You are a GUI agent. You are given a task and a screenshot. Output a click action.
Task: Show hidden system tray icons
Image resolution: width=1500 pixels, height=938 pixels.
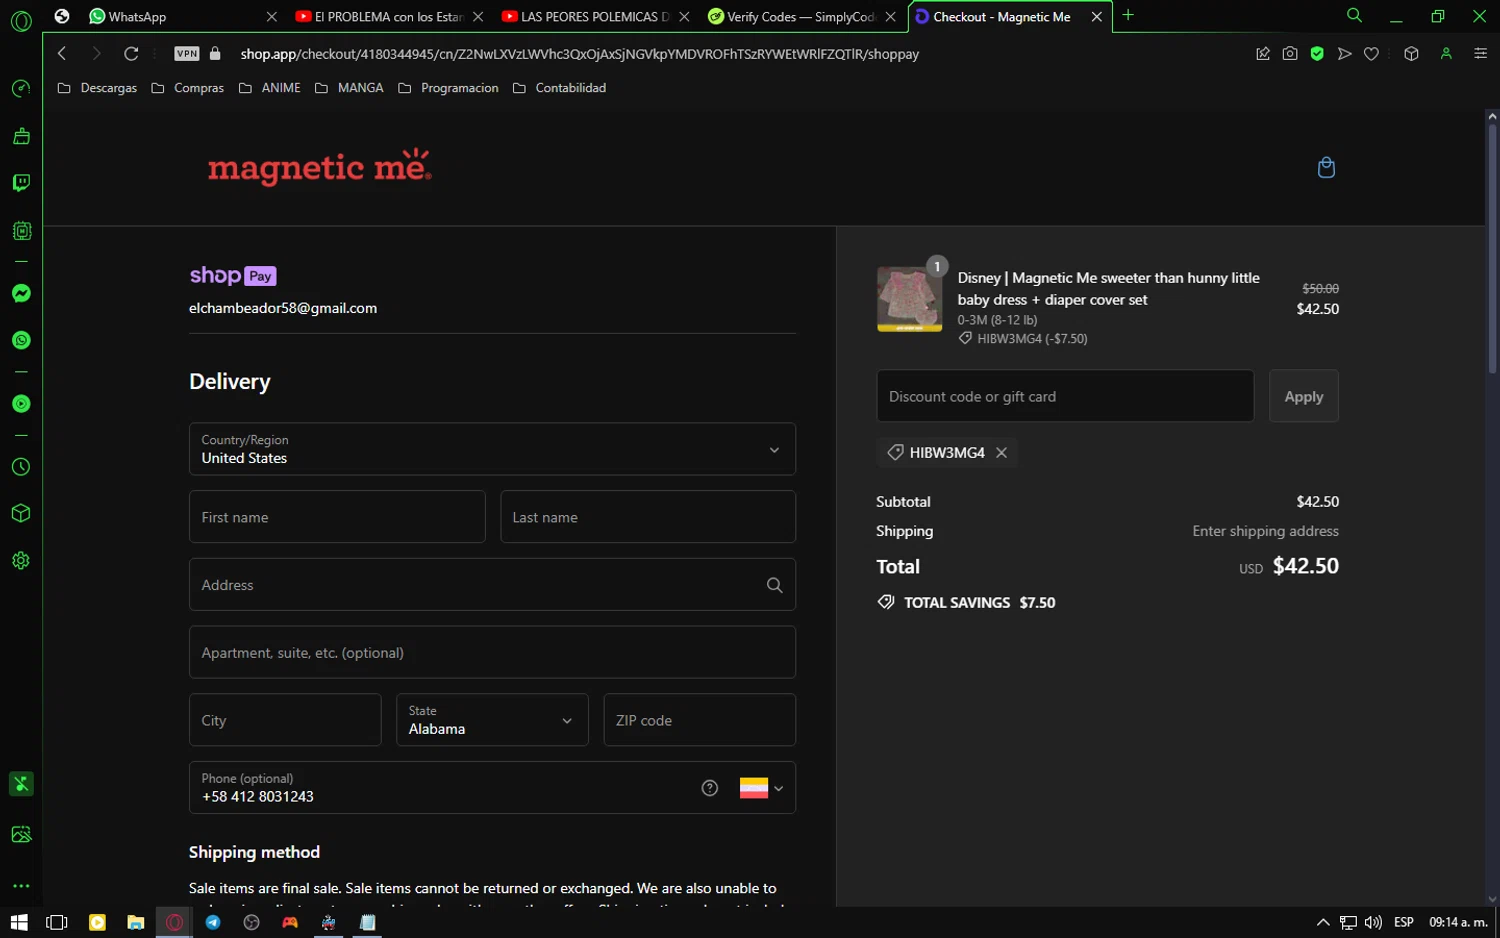point(1323,922)
